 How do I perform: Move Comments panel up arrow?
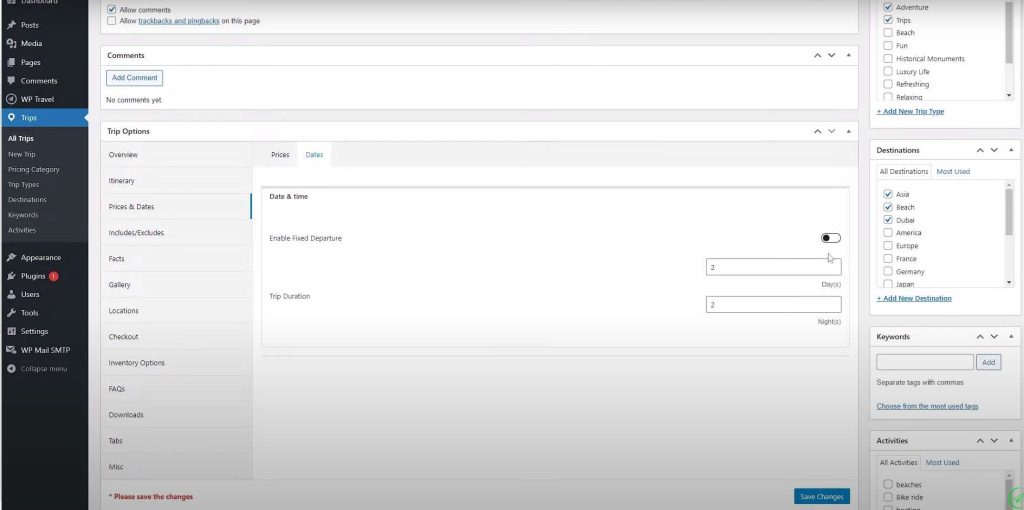point(817,56)
